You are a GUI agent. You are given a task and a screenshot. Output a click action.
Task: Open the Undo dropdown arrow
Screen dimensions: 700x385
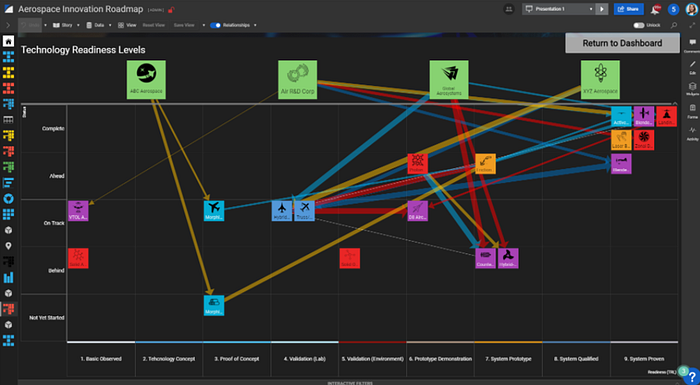pos(45,25)
